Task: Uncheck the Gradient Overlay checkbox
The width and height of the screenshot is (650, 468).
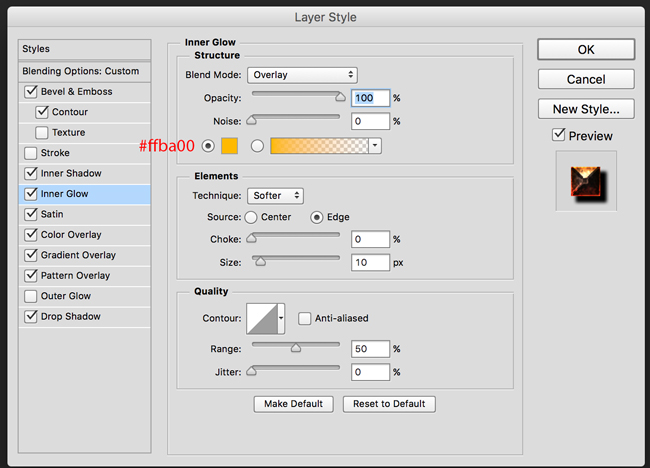Action: click(x=31, y=255)
